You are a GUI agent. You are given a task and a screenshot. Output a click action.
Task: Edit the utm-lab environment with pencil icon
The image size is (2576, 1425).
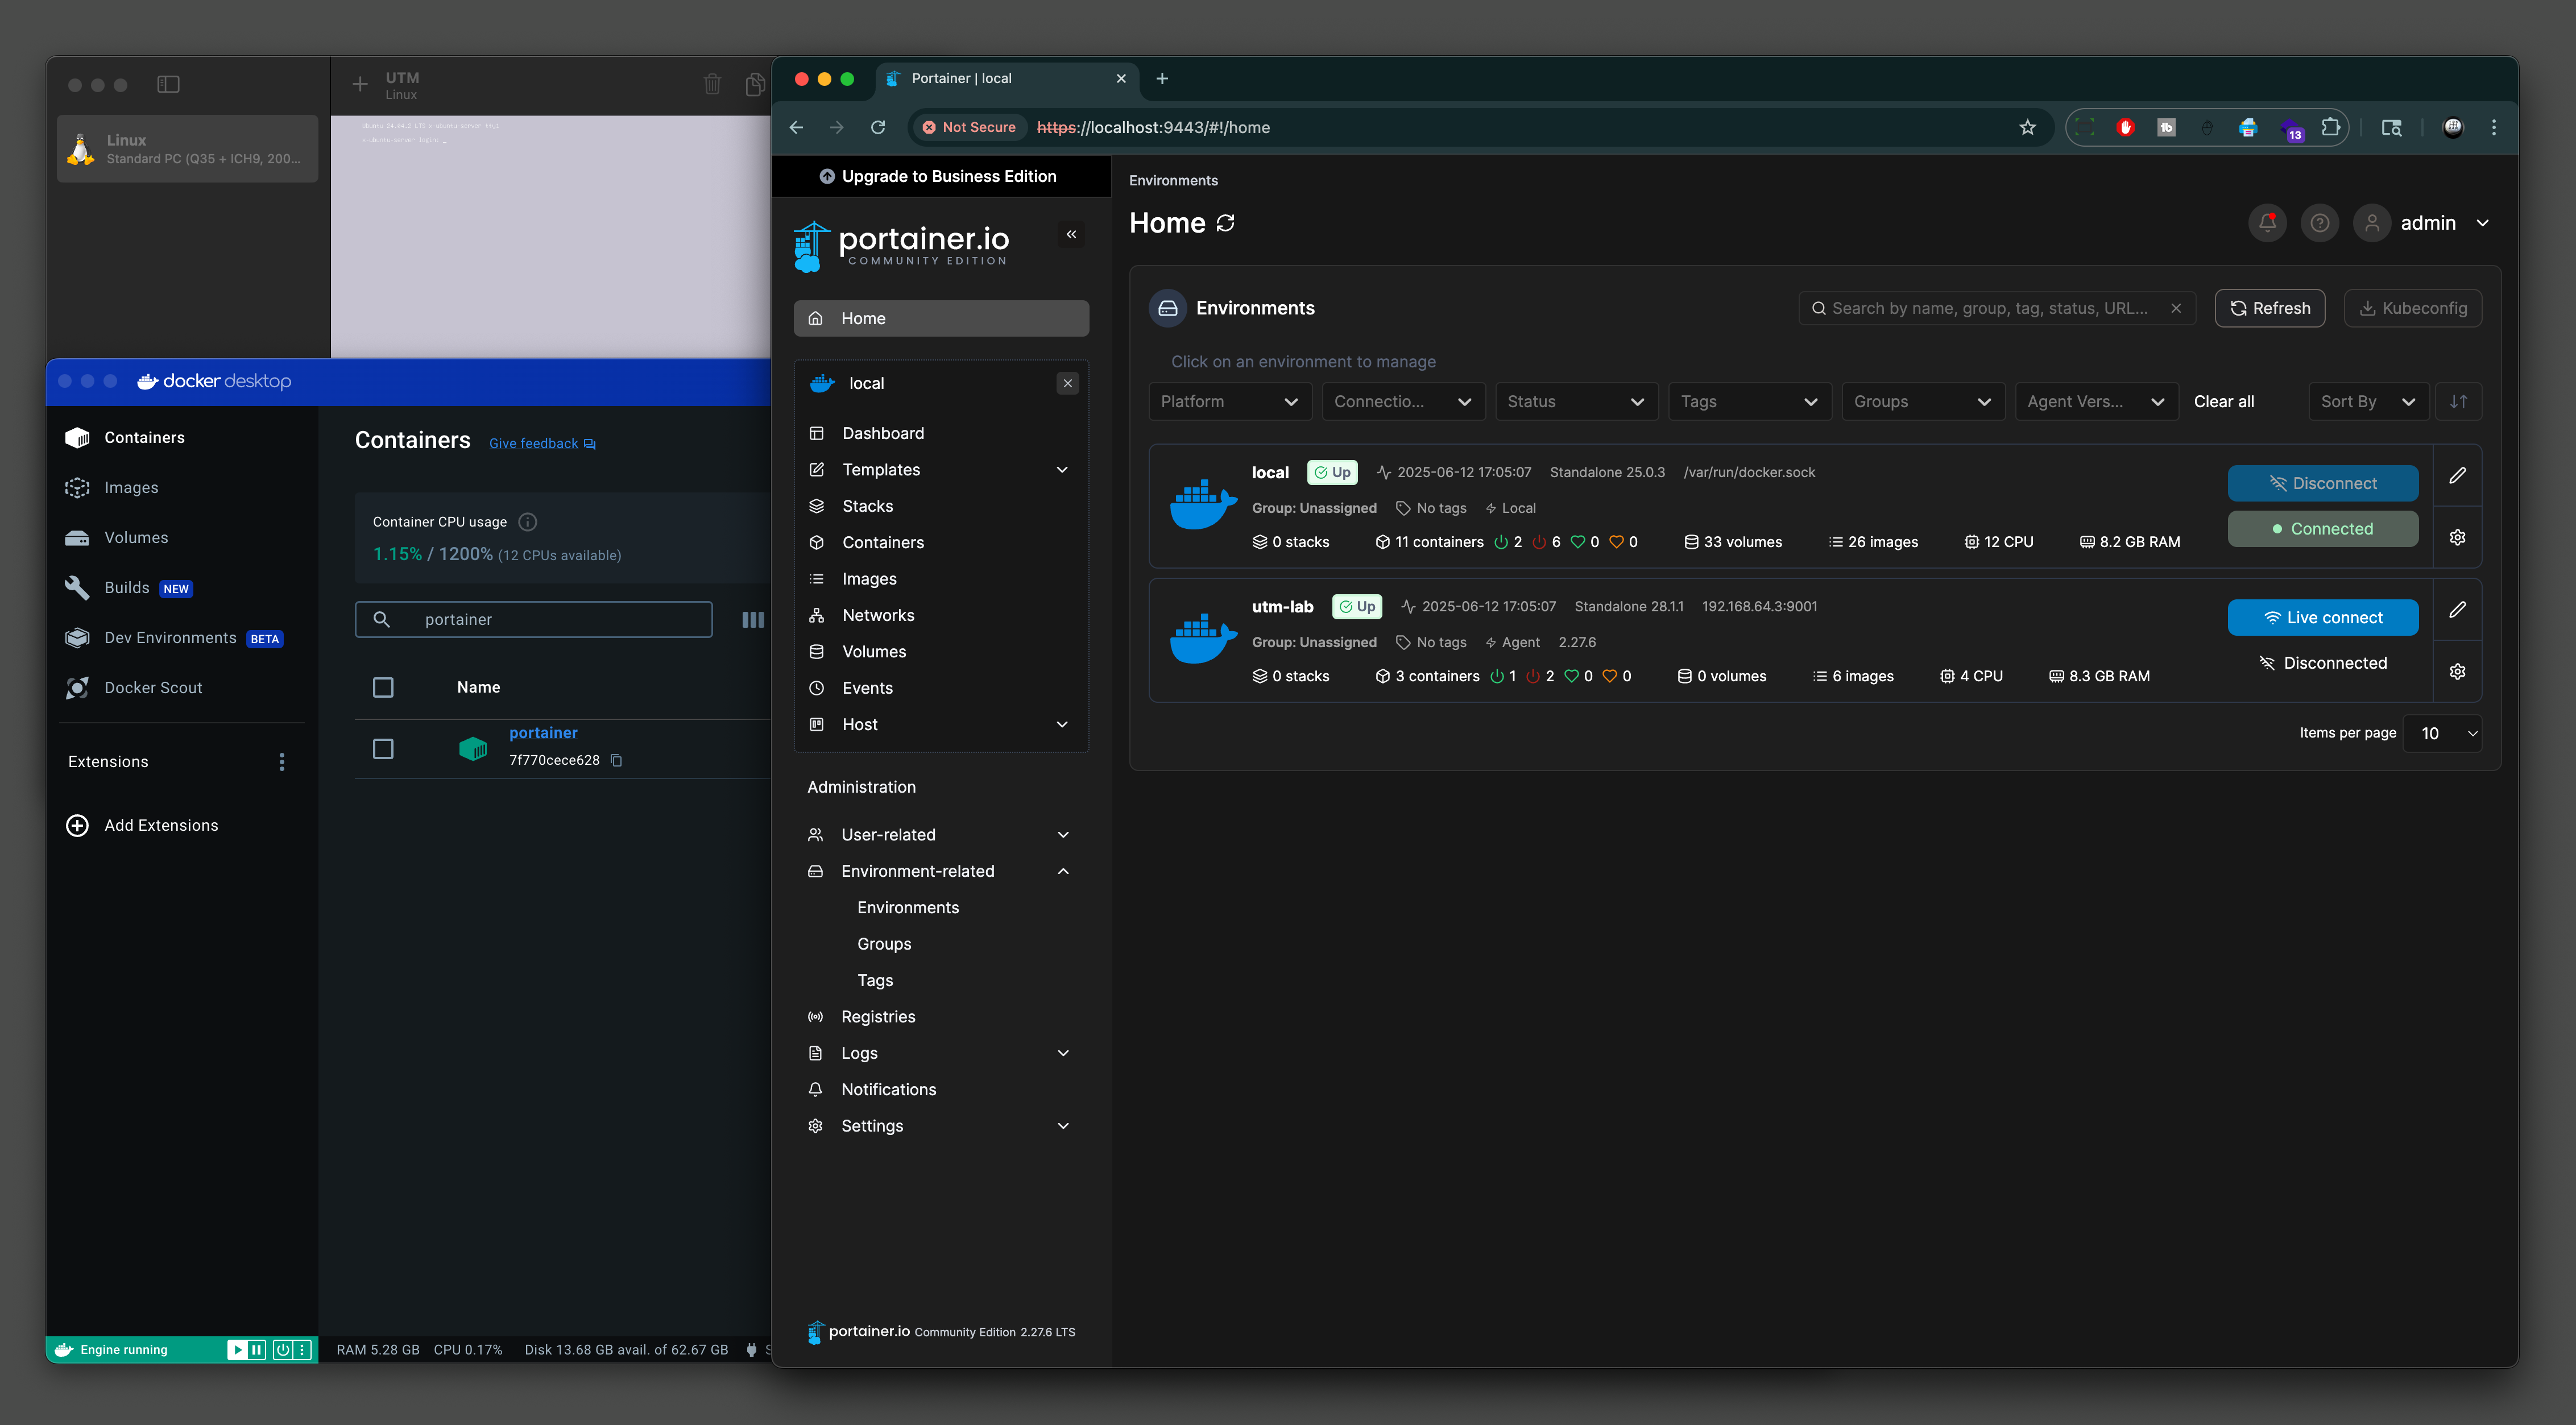[x=2457, y=610]
